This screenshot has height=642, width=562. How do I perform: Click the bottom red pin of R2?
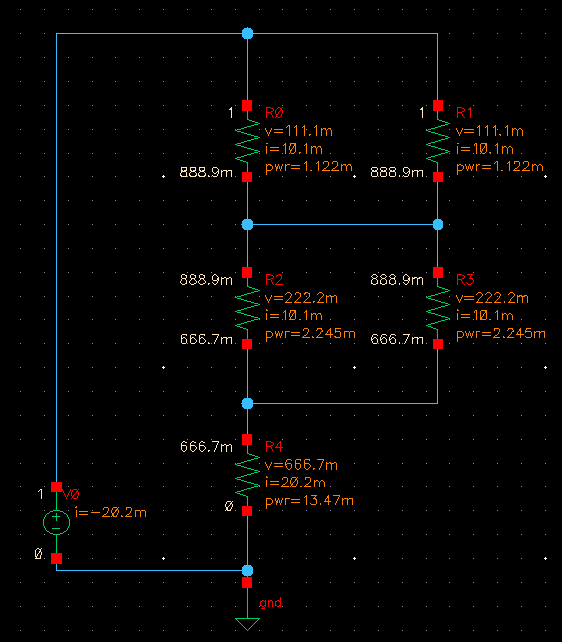pos(247,344)
